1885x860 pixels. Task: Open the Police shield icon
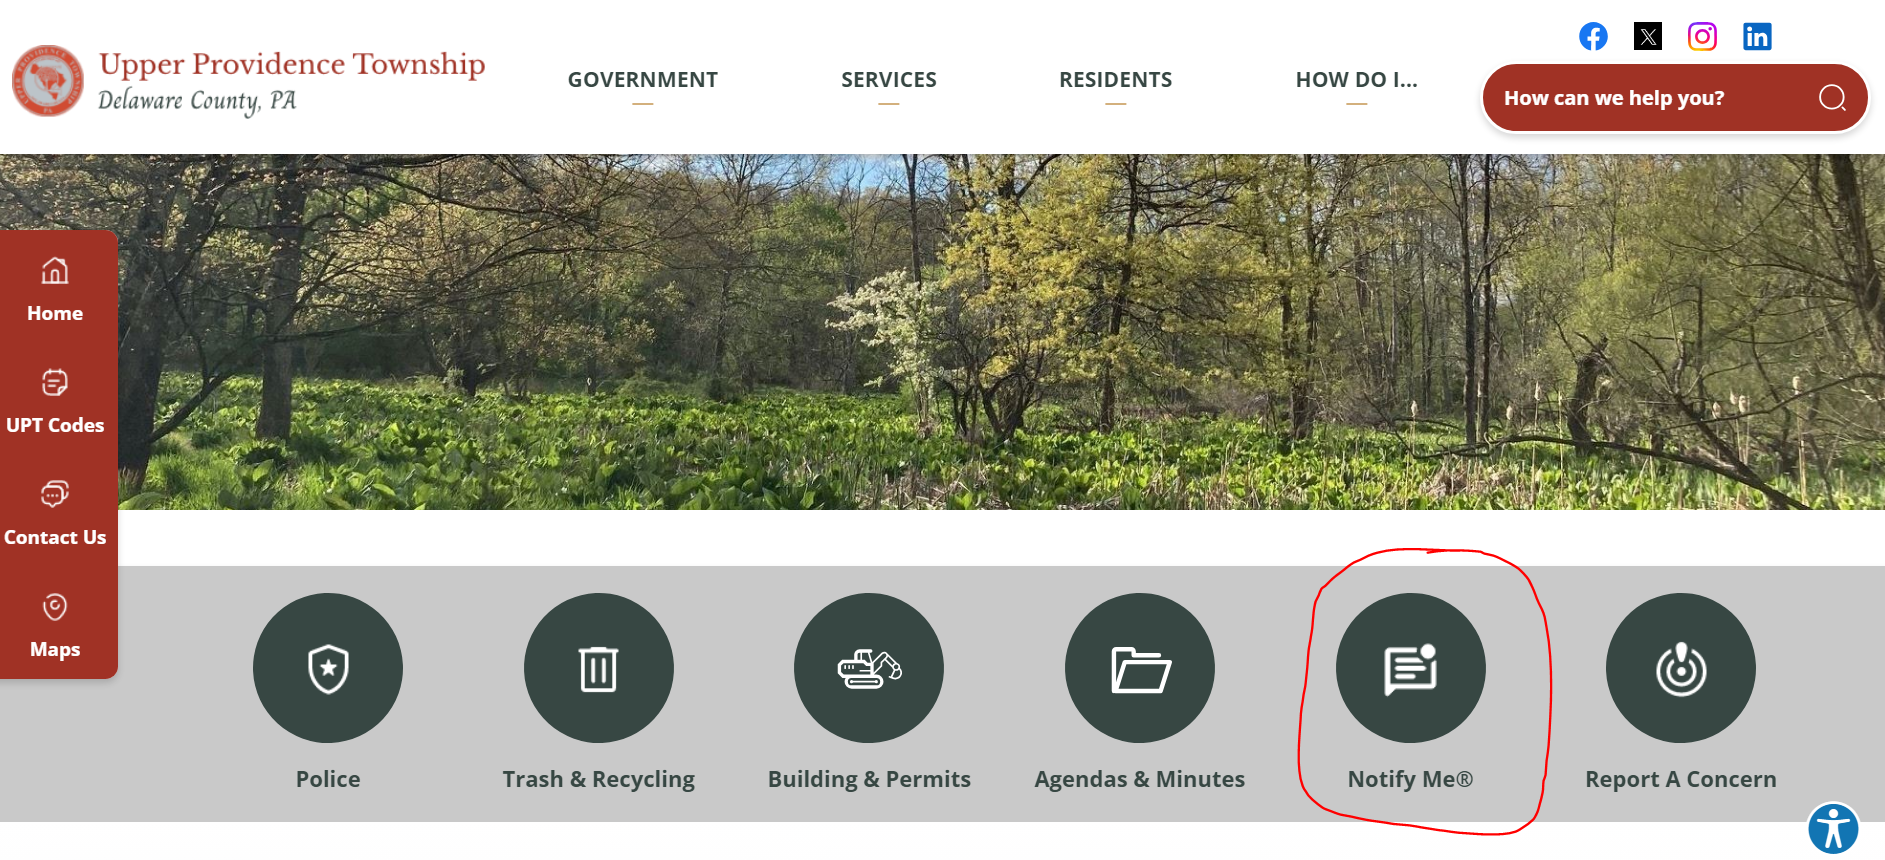(328, 668)
